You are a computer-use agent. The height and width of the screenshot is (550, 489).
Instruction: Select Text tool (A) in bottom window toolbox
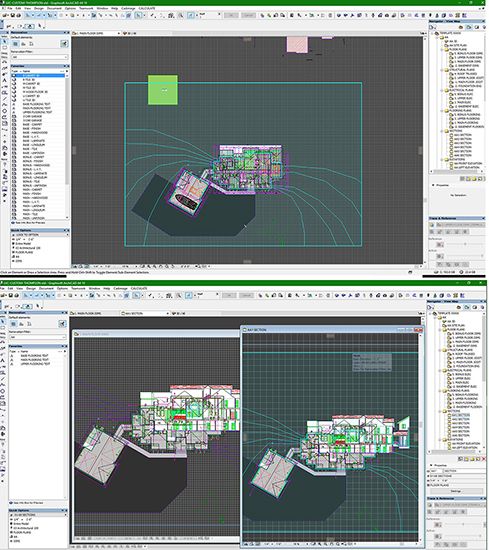pos(3,361)
